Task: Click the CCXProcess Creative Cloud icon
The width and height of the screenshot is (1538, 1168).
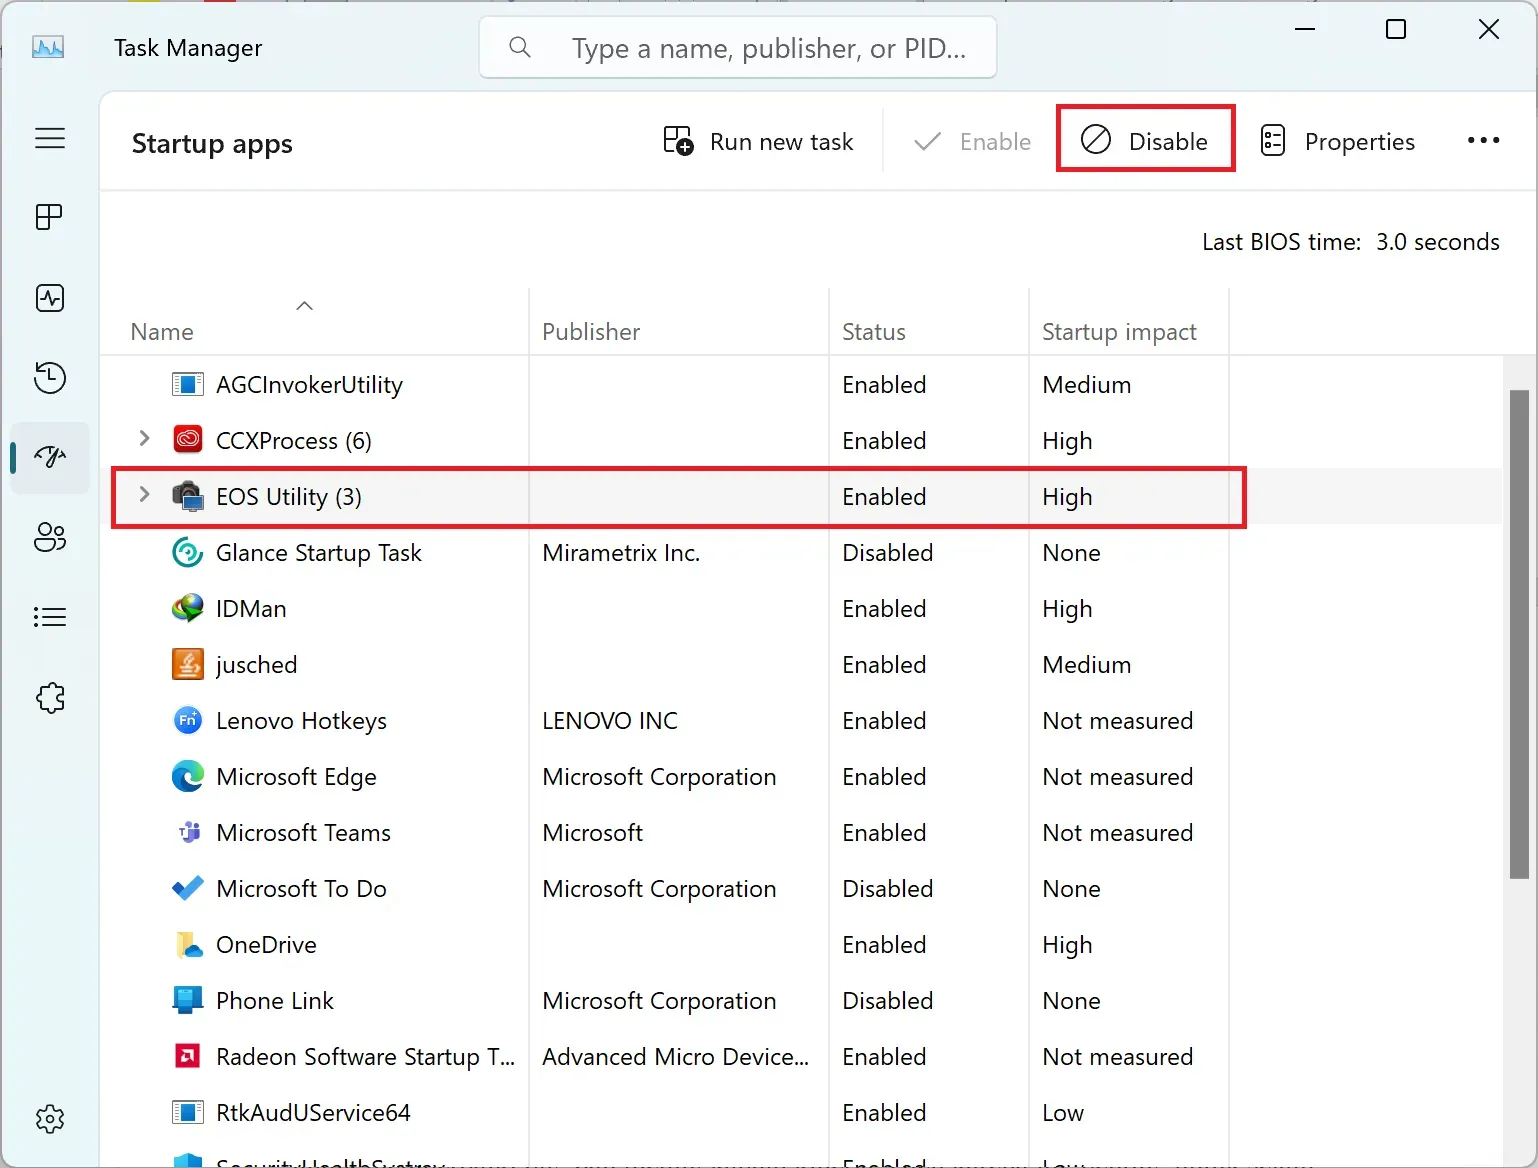Action: click(188, 440)
